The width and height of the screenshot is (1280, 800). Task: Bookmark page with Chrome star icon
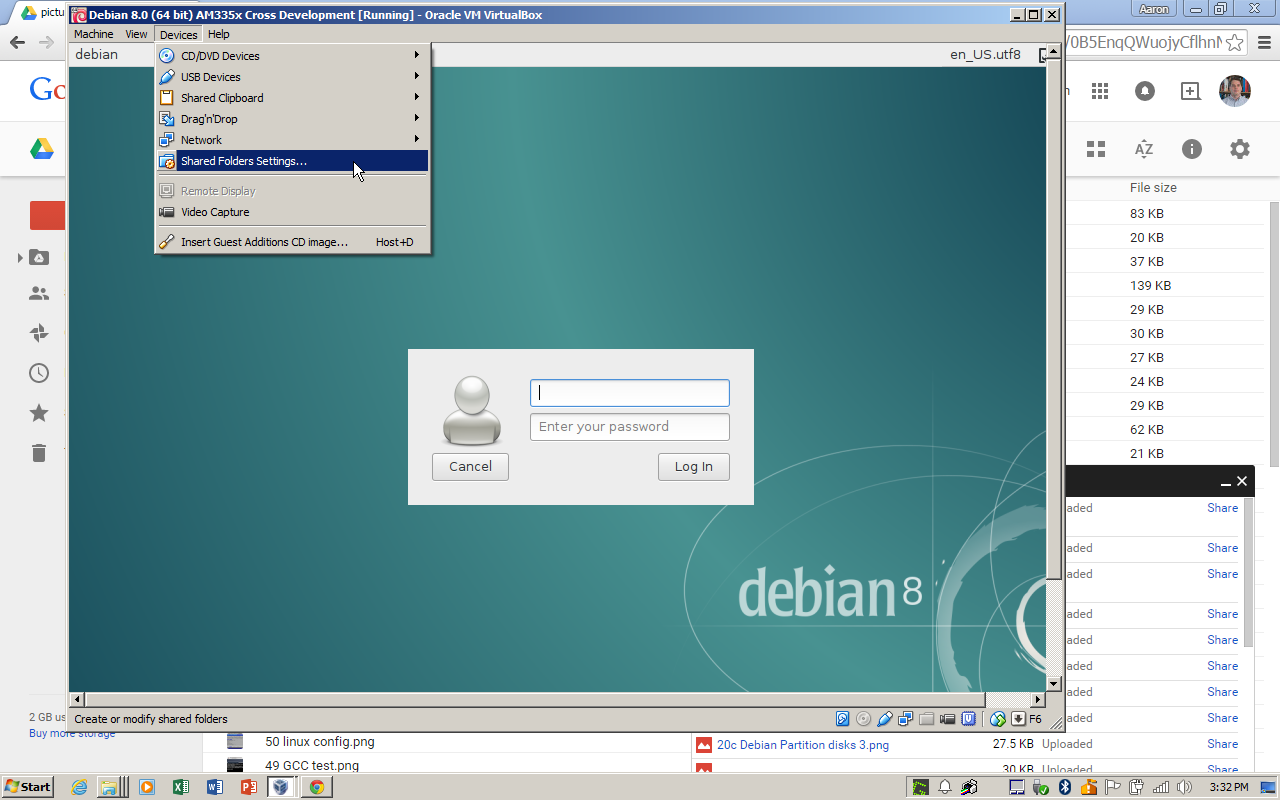coord(1236,43)
